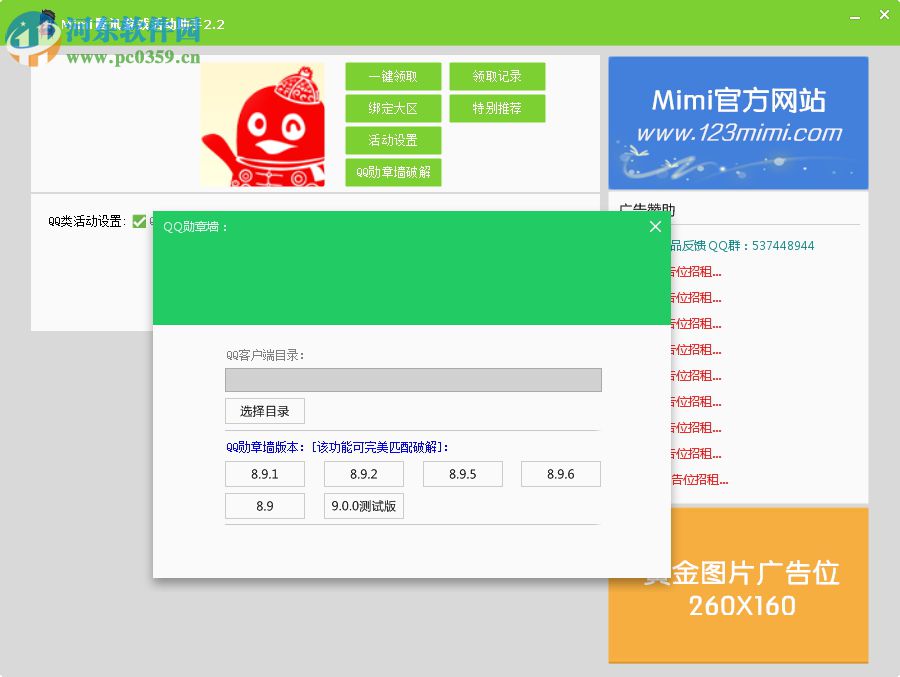Select QQ badge wall version 8.9

click(x=264, y=506)
